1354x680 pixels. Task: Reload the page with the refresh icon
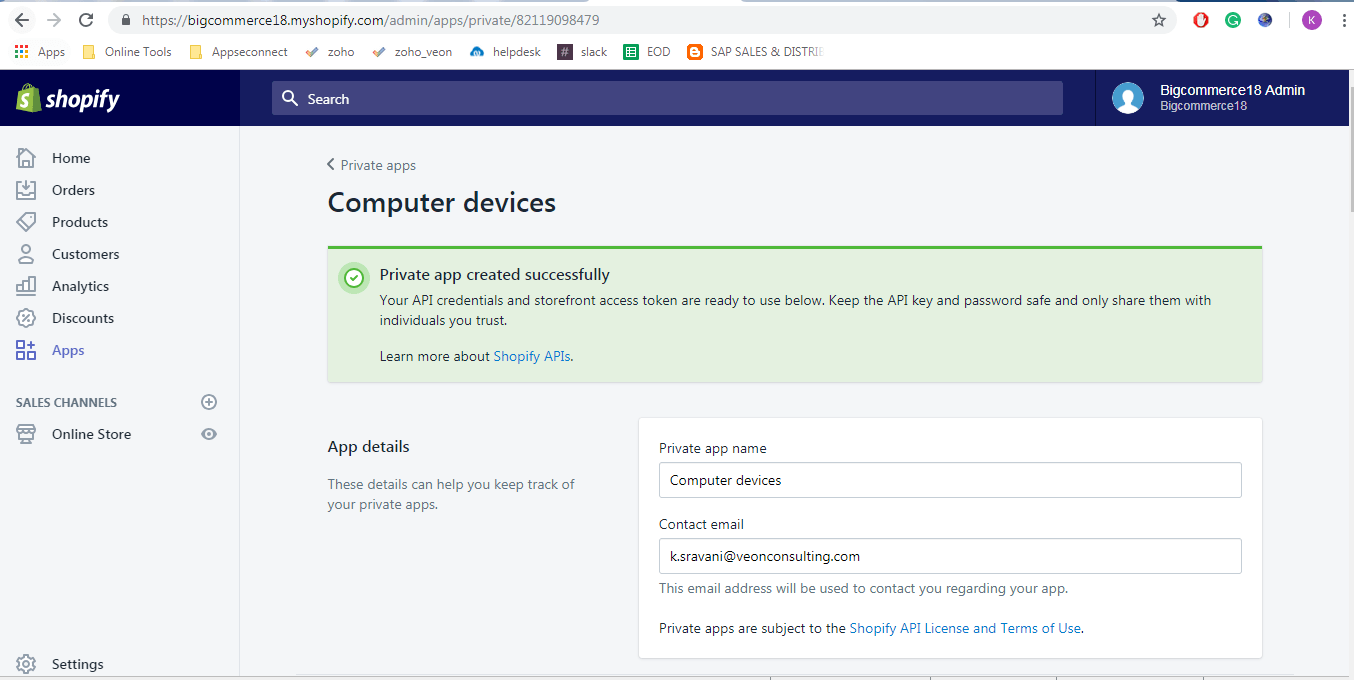coord(86,20)
